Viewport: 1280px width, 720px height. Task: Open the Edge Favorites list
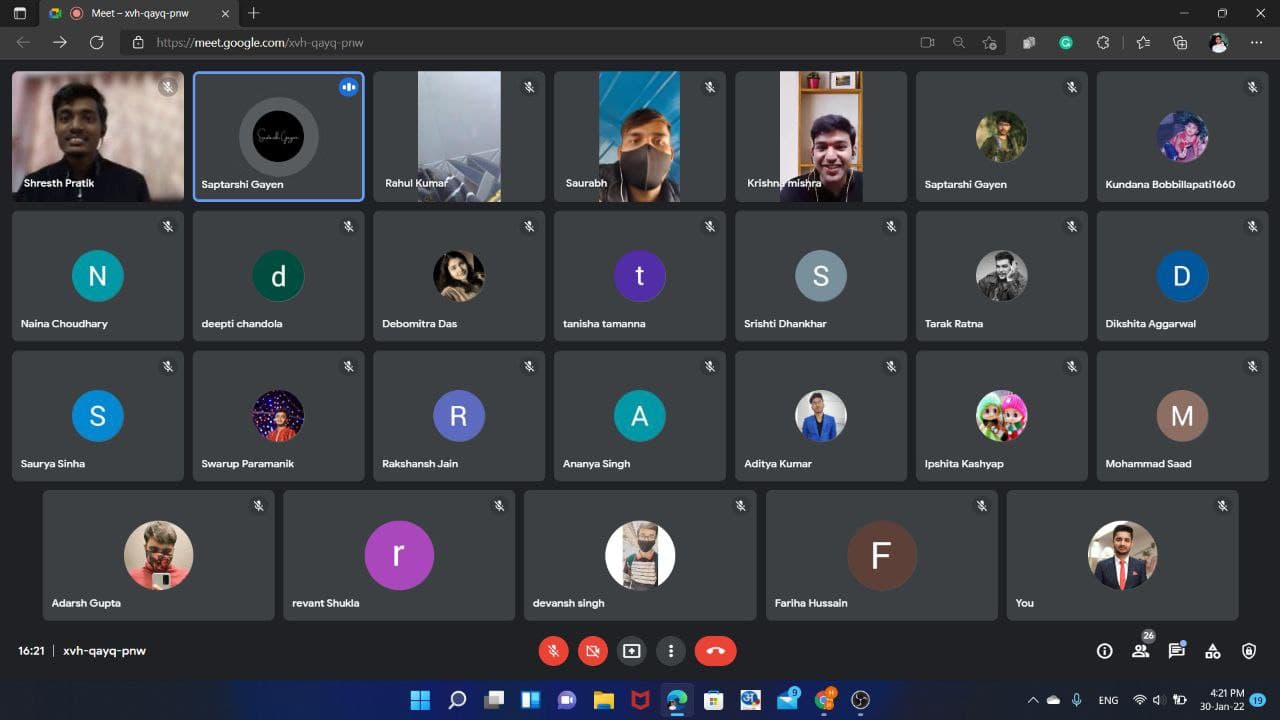tap(1143, 43)
